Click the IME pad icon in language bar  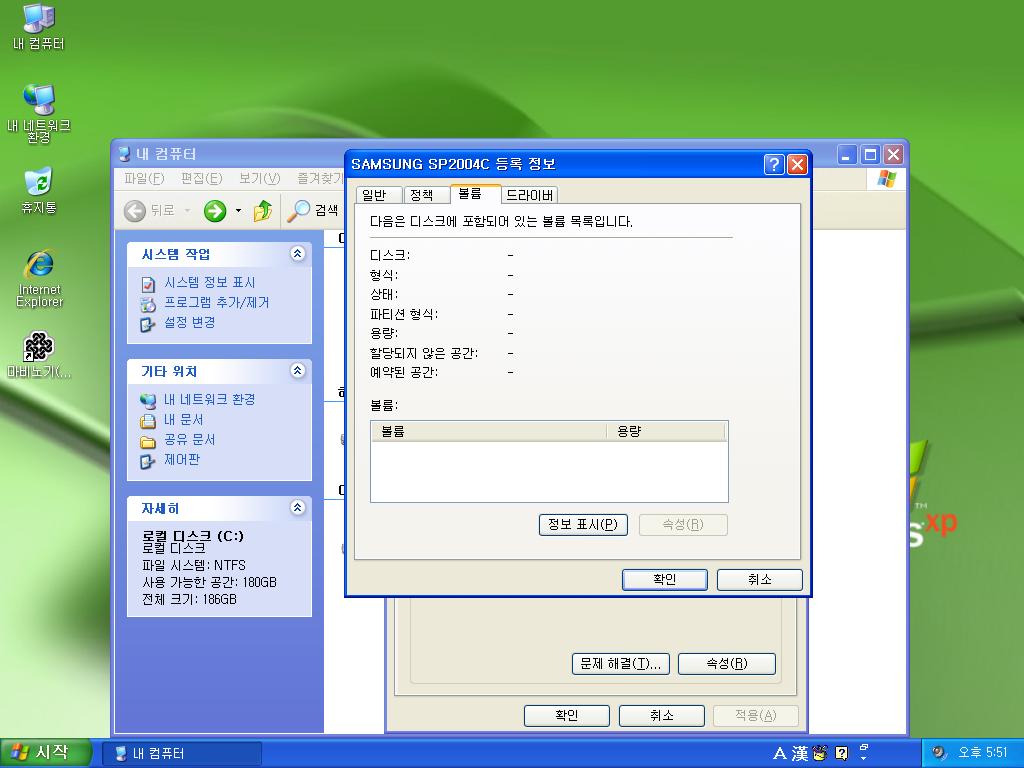820,754
